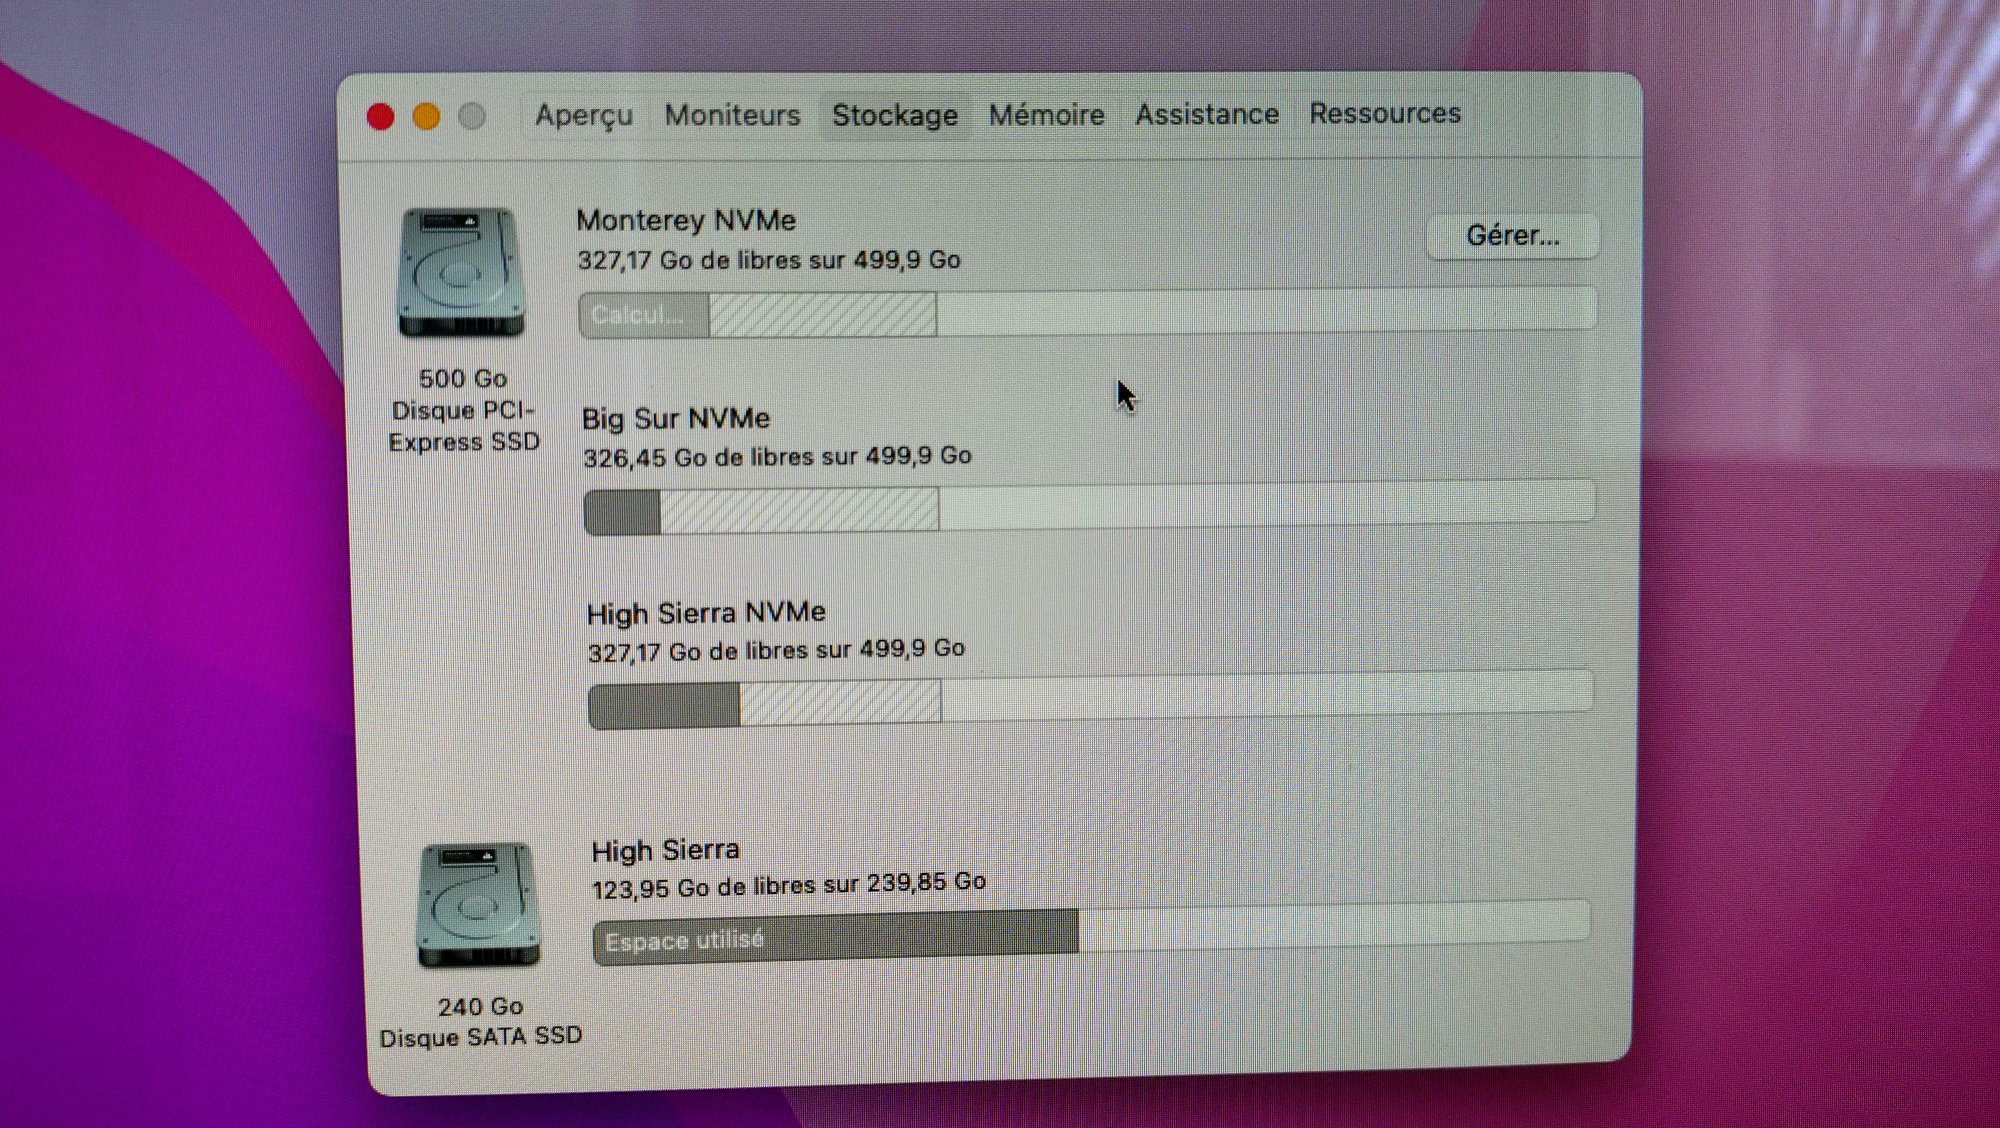This screenshot has width=2000, height=1128.
Task: Click '123,95 Go de libres sur 239,85 Go'
Action: pyautogui.click(x=789, y=885)
